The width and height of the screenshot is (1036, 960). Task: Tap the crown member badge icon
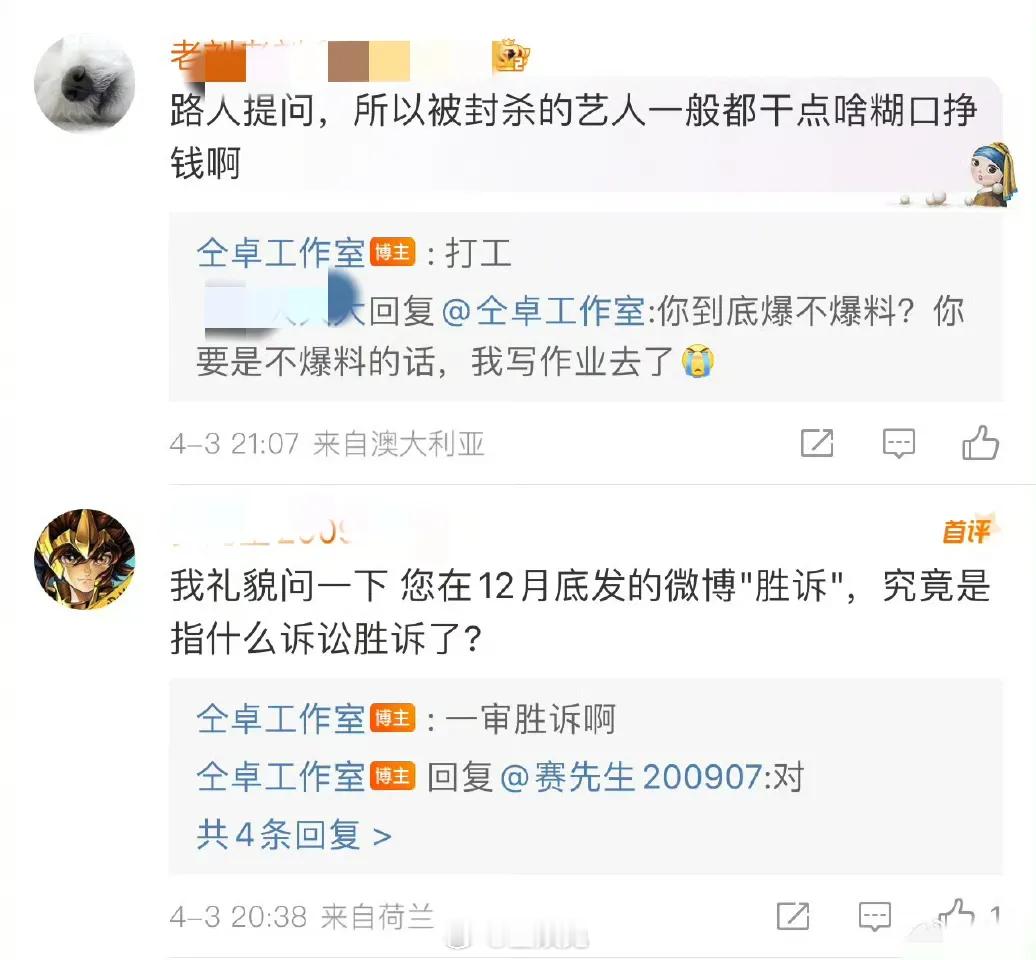click(x=511, y=56)
